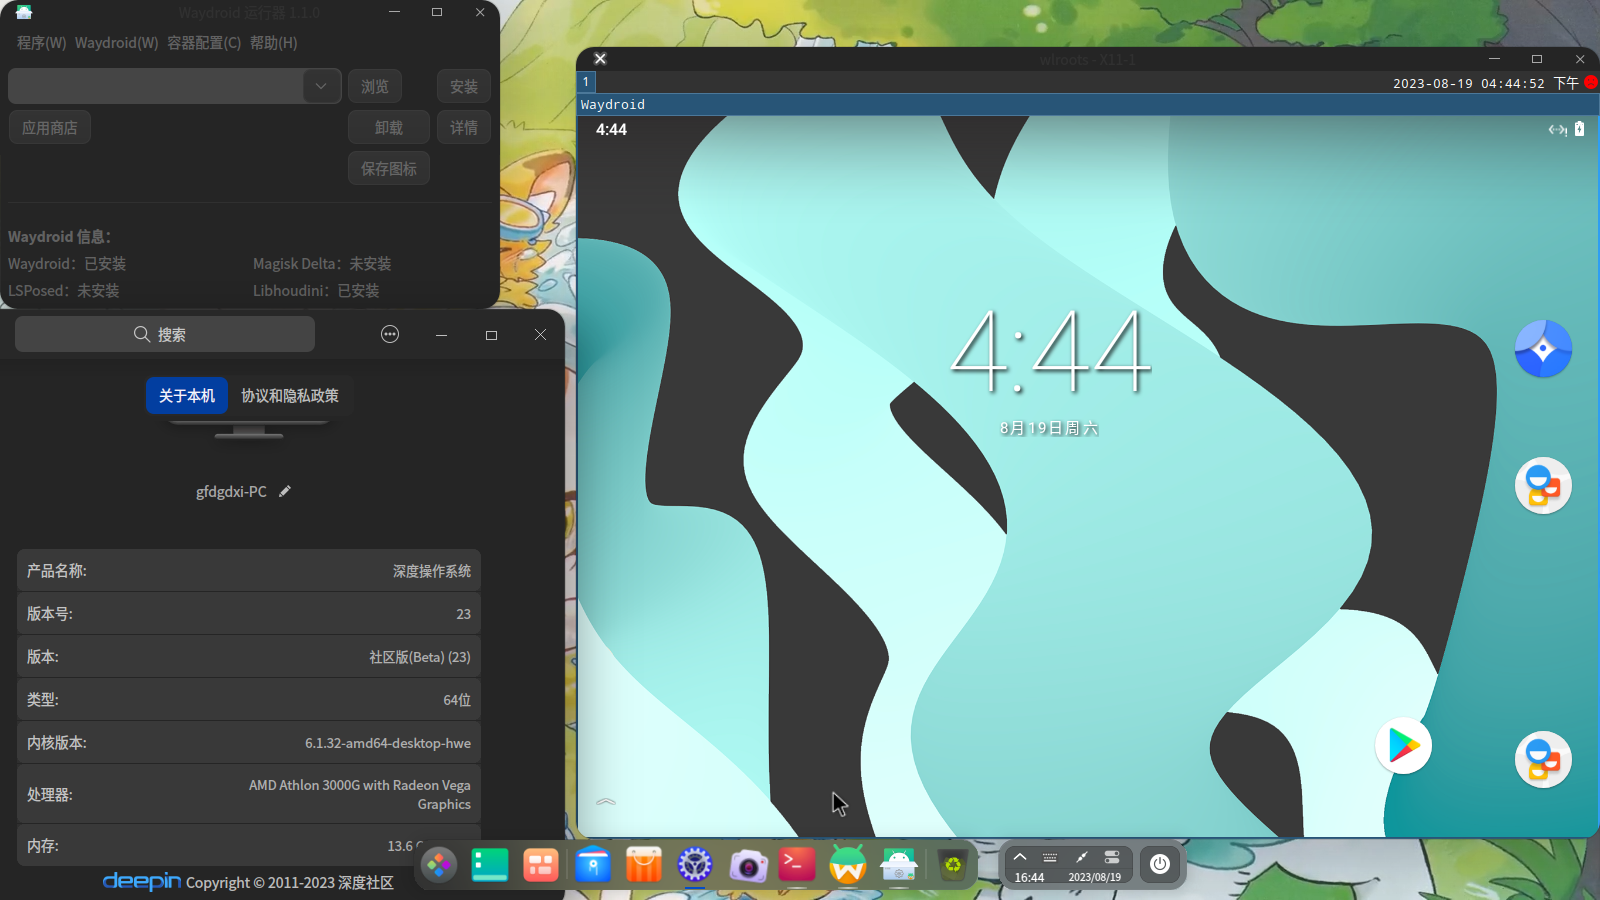
Task: Open the Play Store icon in Waydroid
Action: (x=1404, y=746)
